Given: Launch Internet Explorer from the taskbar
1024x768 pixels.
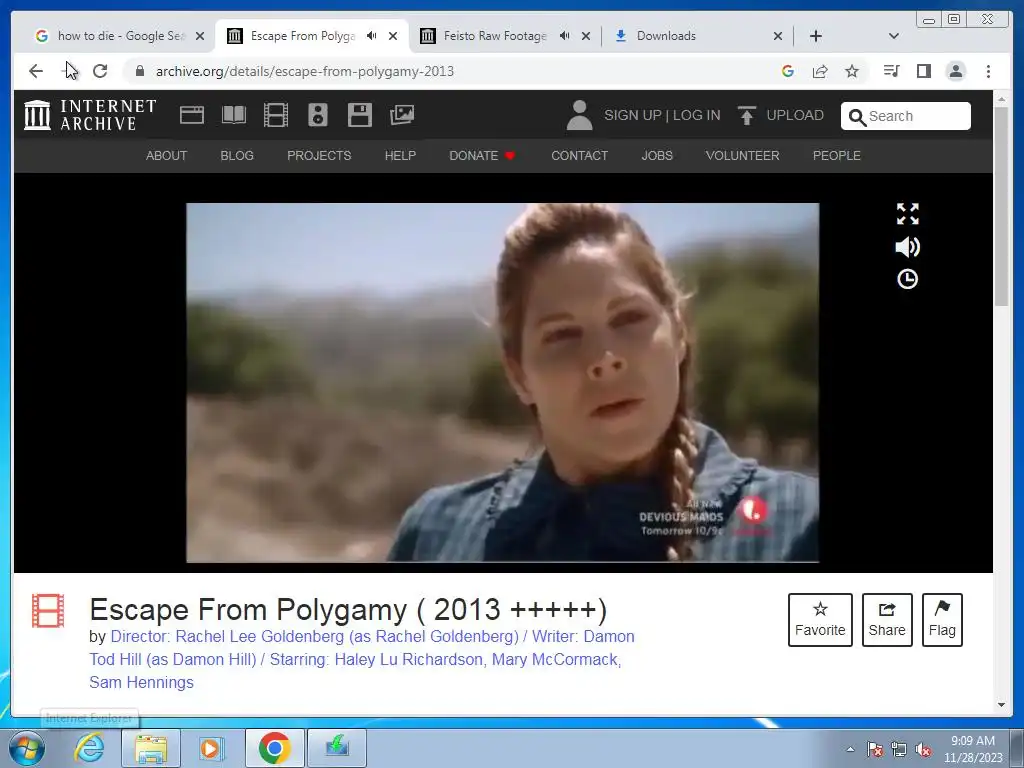Looking at the screenshot, I should coord(89,748).
